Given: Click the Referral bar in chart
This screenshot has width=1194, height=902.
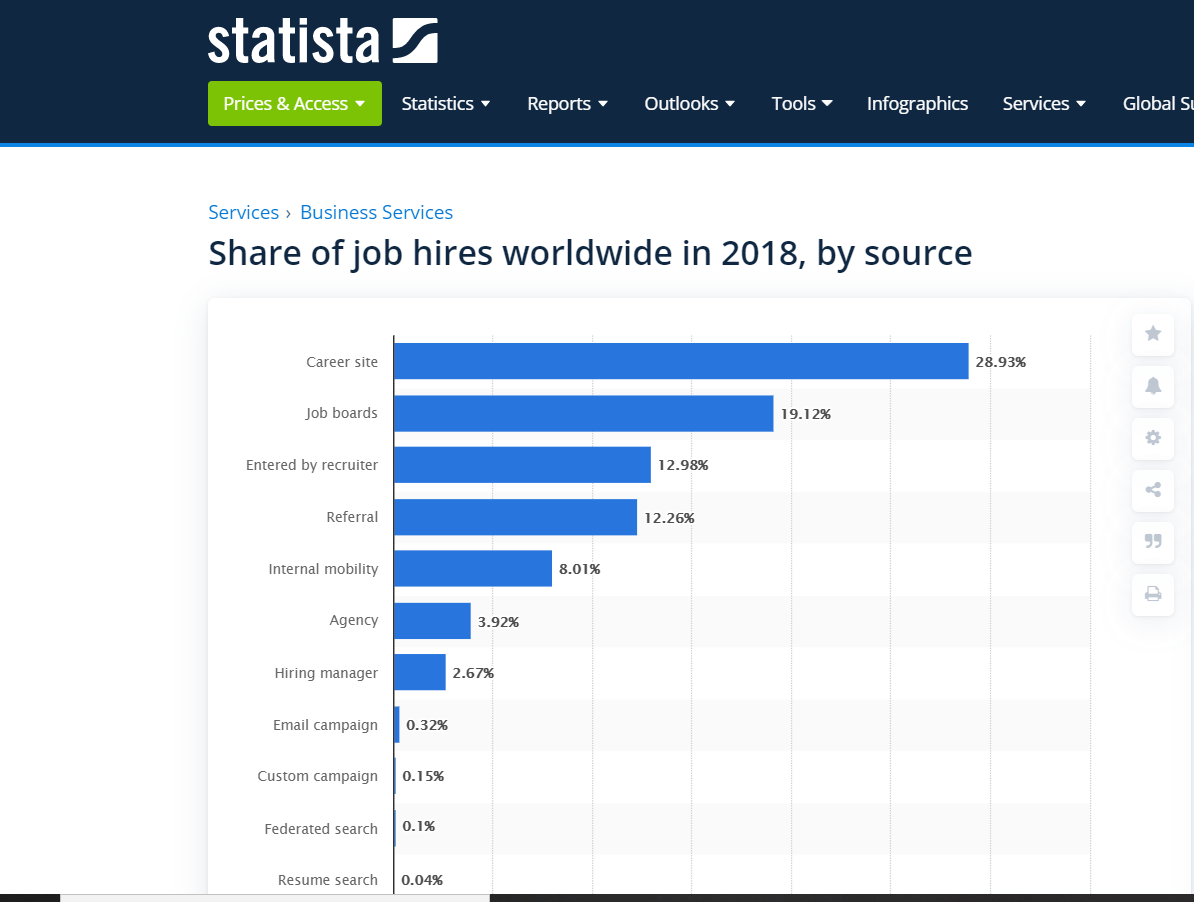Looking at the screenshot, I should [x=516, y=517].
